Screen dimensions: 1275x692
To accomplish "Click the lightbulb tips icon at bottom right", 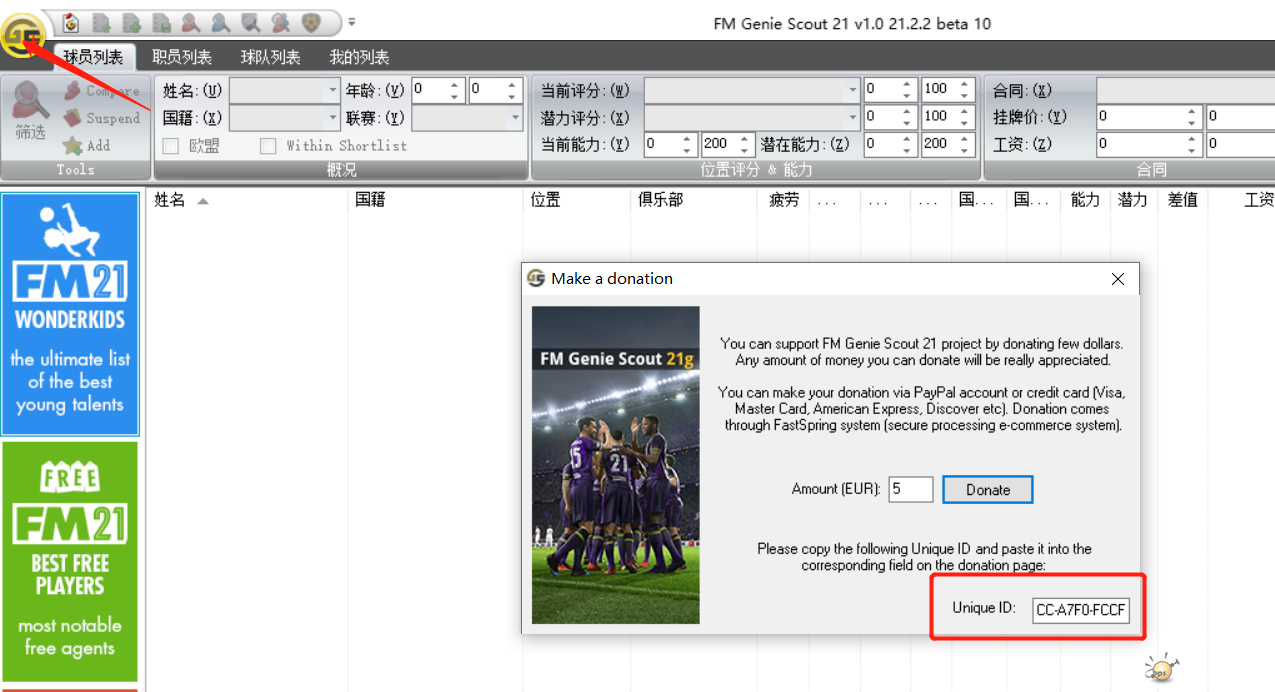I will 1161,669.
